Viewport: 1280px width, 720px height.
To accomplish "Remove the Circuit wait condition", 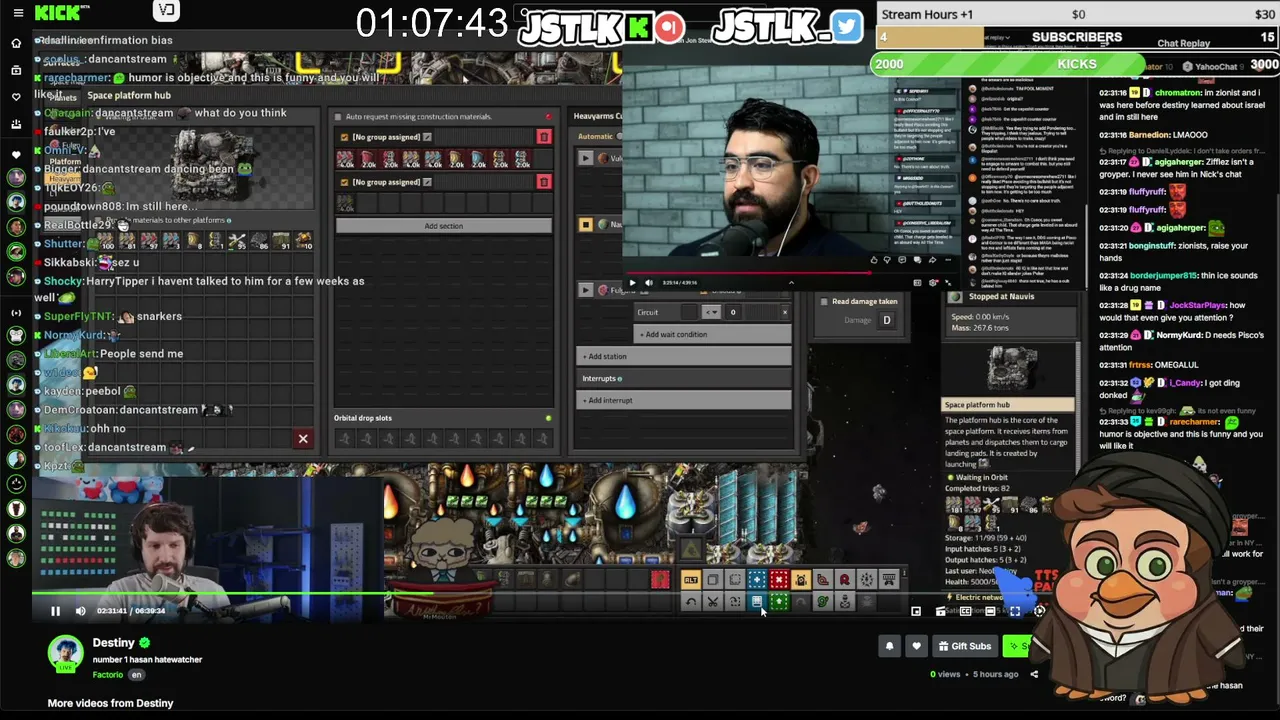I will point(785,312).
